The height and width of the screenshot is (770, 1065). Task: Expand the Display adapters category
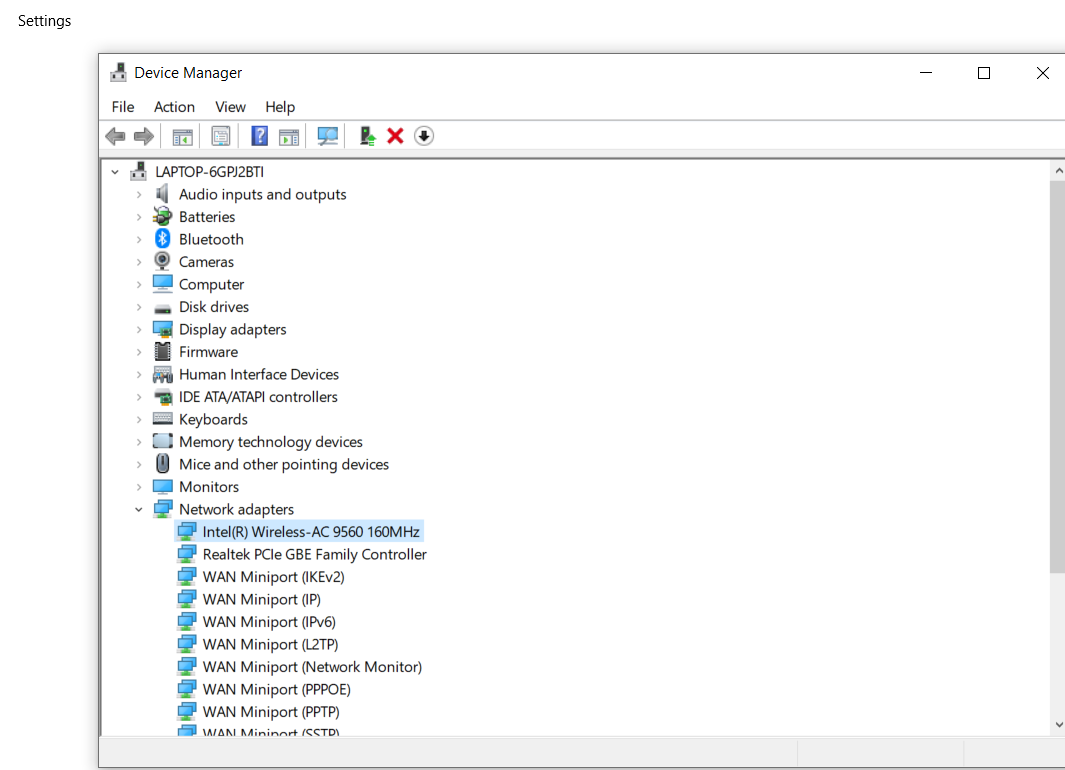pyautogui.click(x=140, y=328)
